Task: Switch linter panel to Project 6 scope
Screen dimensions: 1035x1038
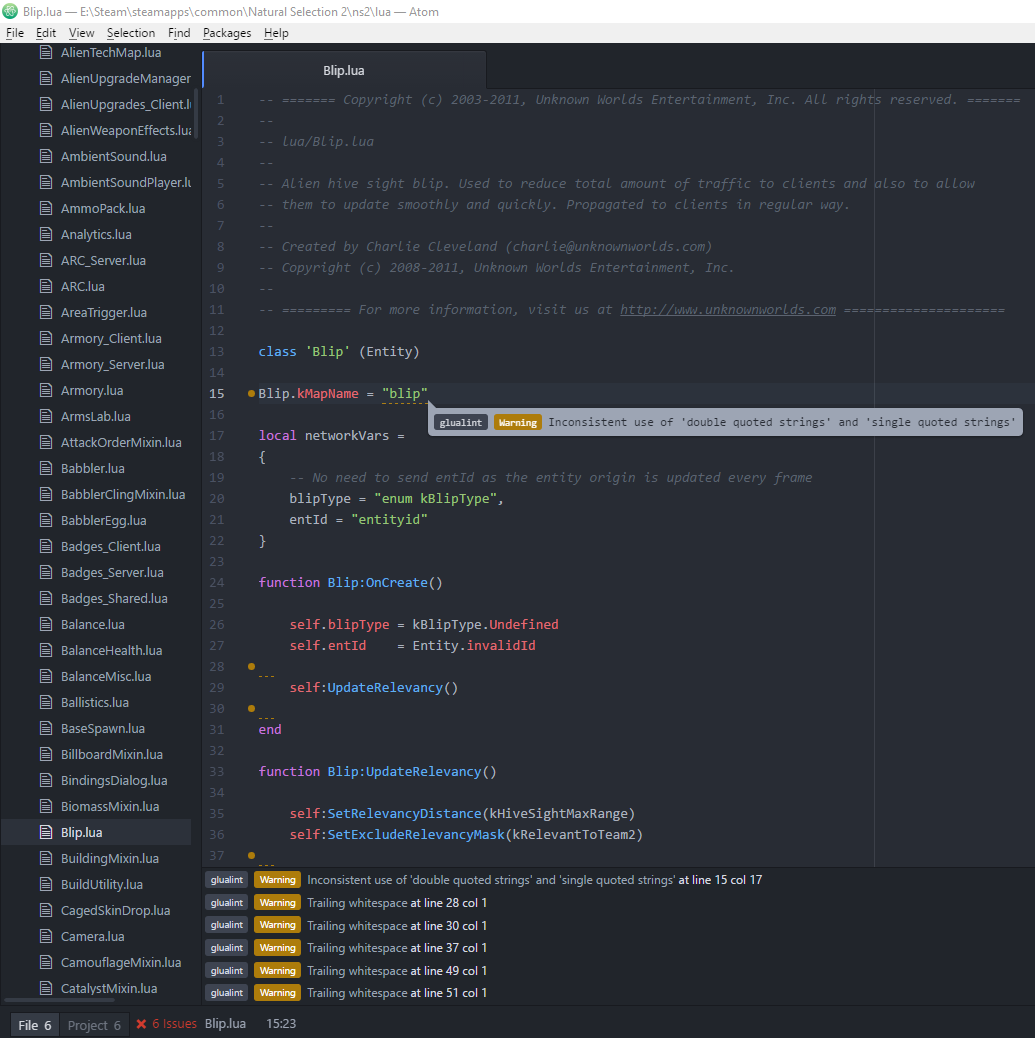Action: click(x=93, y=1025)
